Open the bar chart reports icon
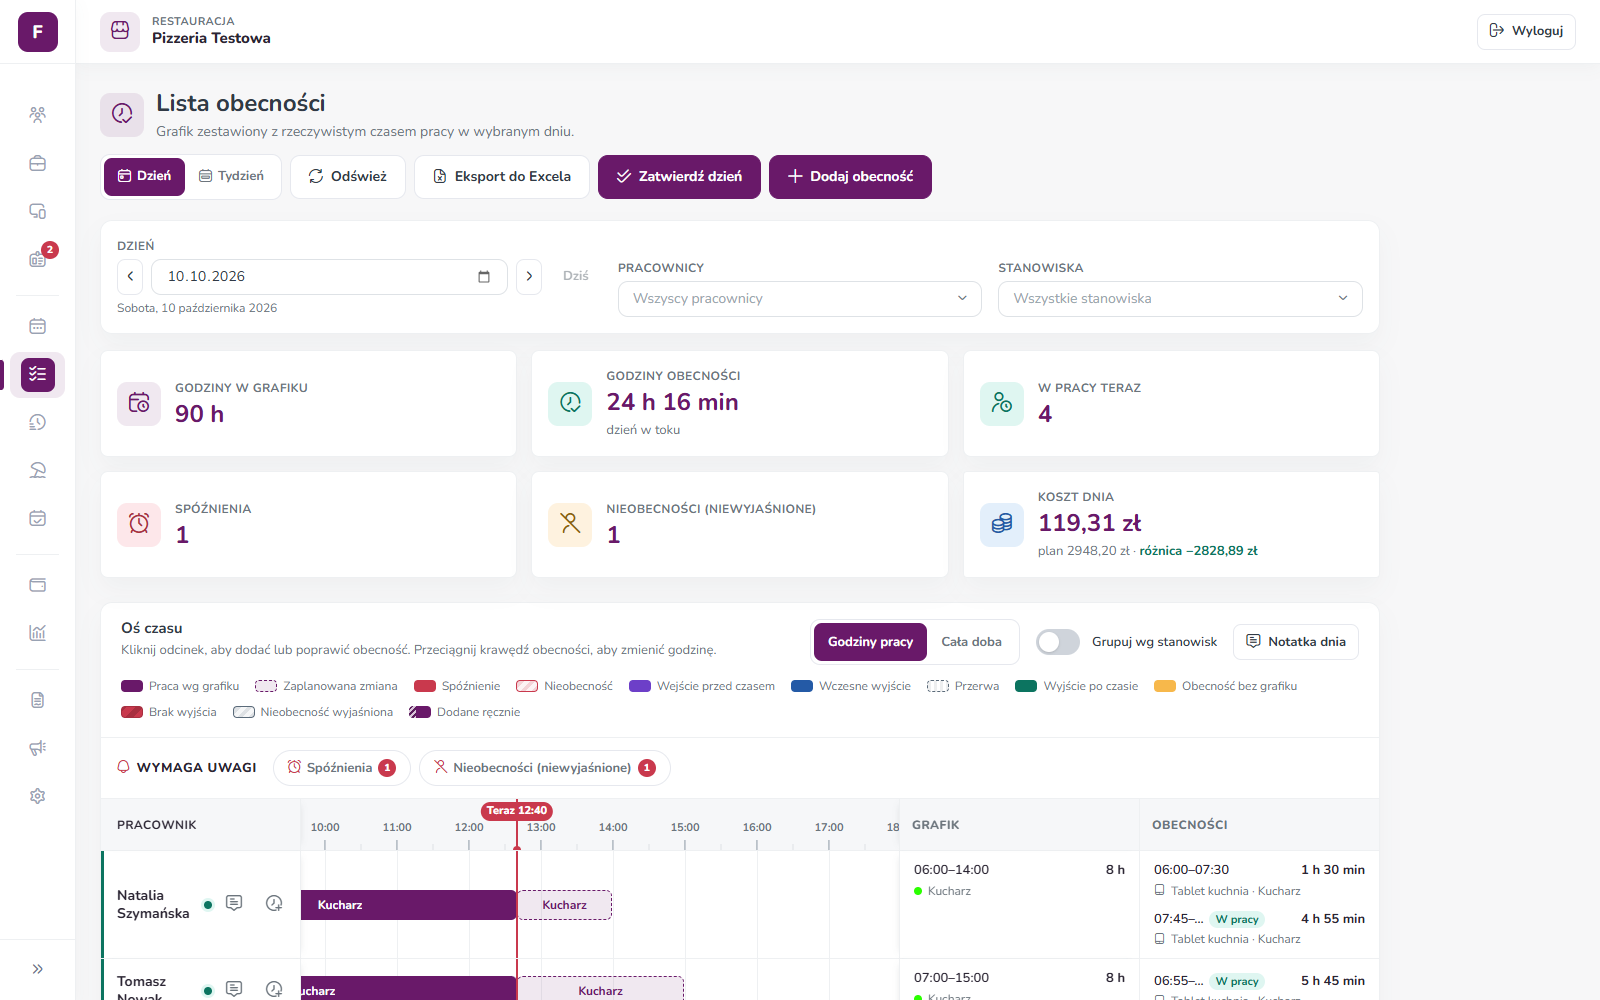The height and width of the screenshot is (1000, 1600). [37, 633]
